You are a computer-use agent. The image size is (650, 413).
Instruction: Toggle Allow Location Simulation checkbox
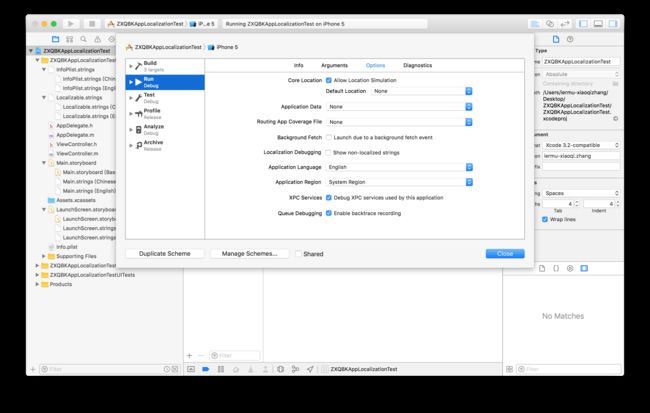click(329, 80)
